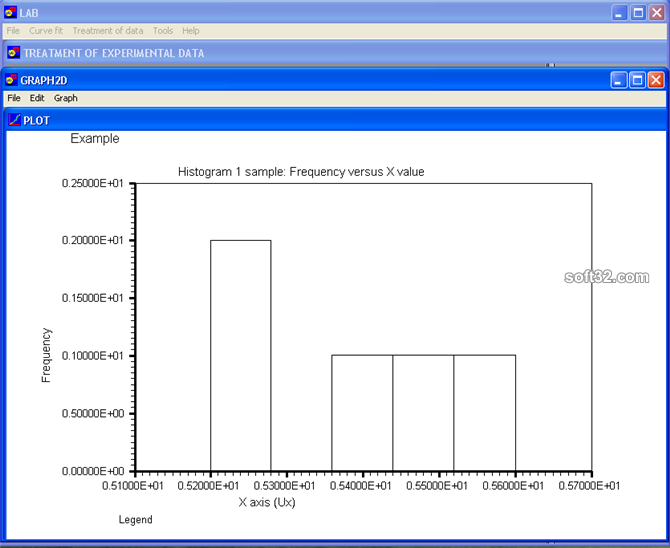
Task: Open the File menu in GRAPH2D window
Action: (x=14, y=98)
